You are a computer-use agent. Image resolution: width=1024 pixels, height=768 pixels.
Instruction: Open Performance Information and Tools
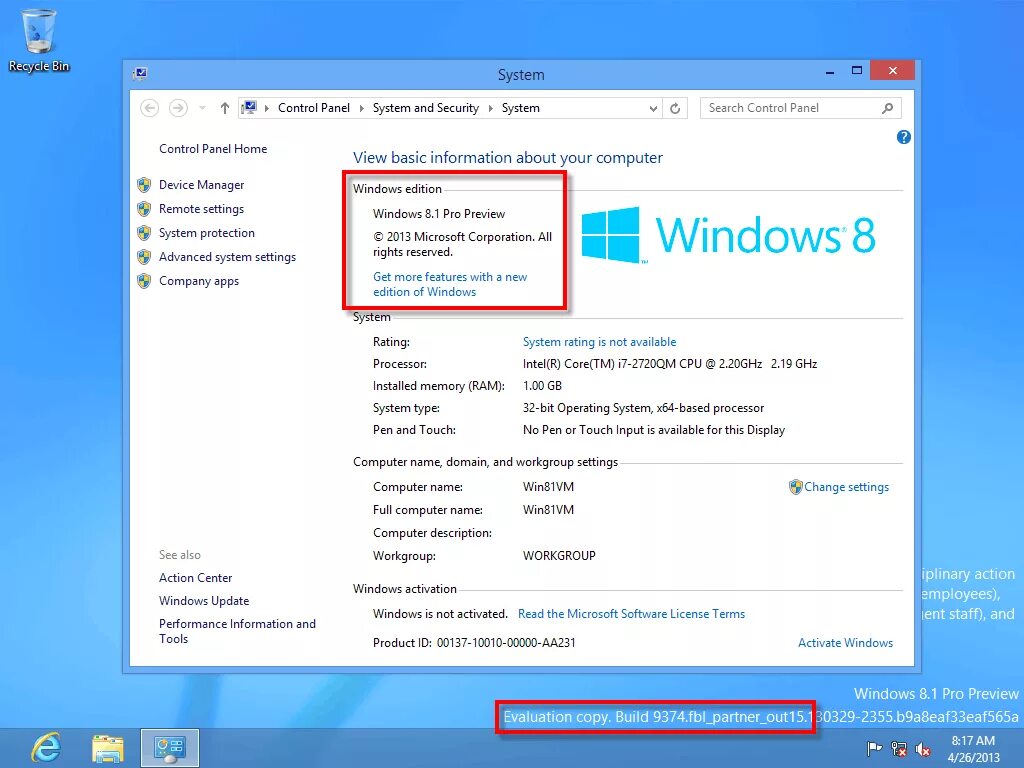(237, 632)
